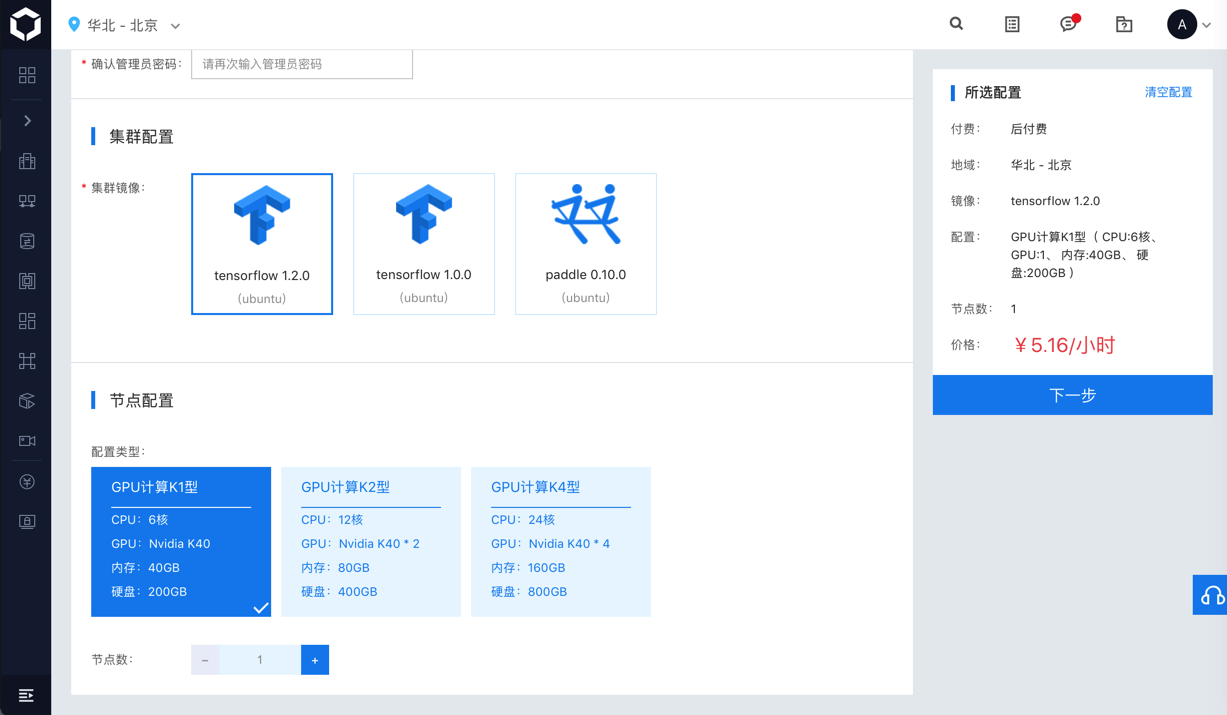Image resolution: width=1227 pixels, height=715 pixels.
Task: Open the linked-nodes square icon in sidebar
Action: coord(27,361)
